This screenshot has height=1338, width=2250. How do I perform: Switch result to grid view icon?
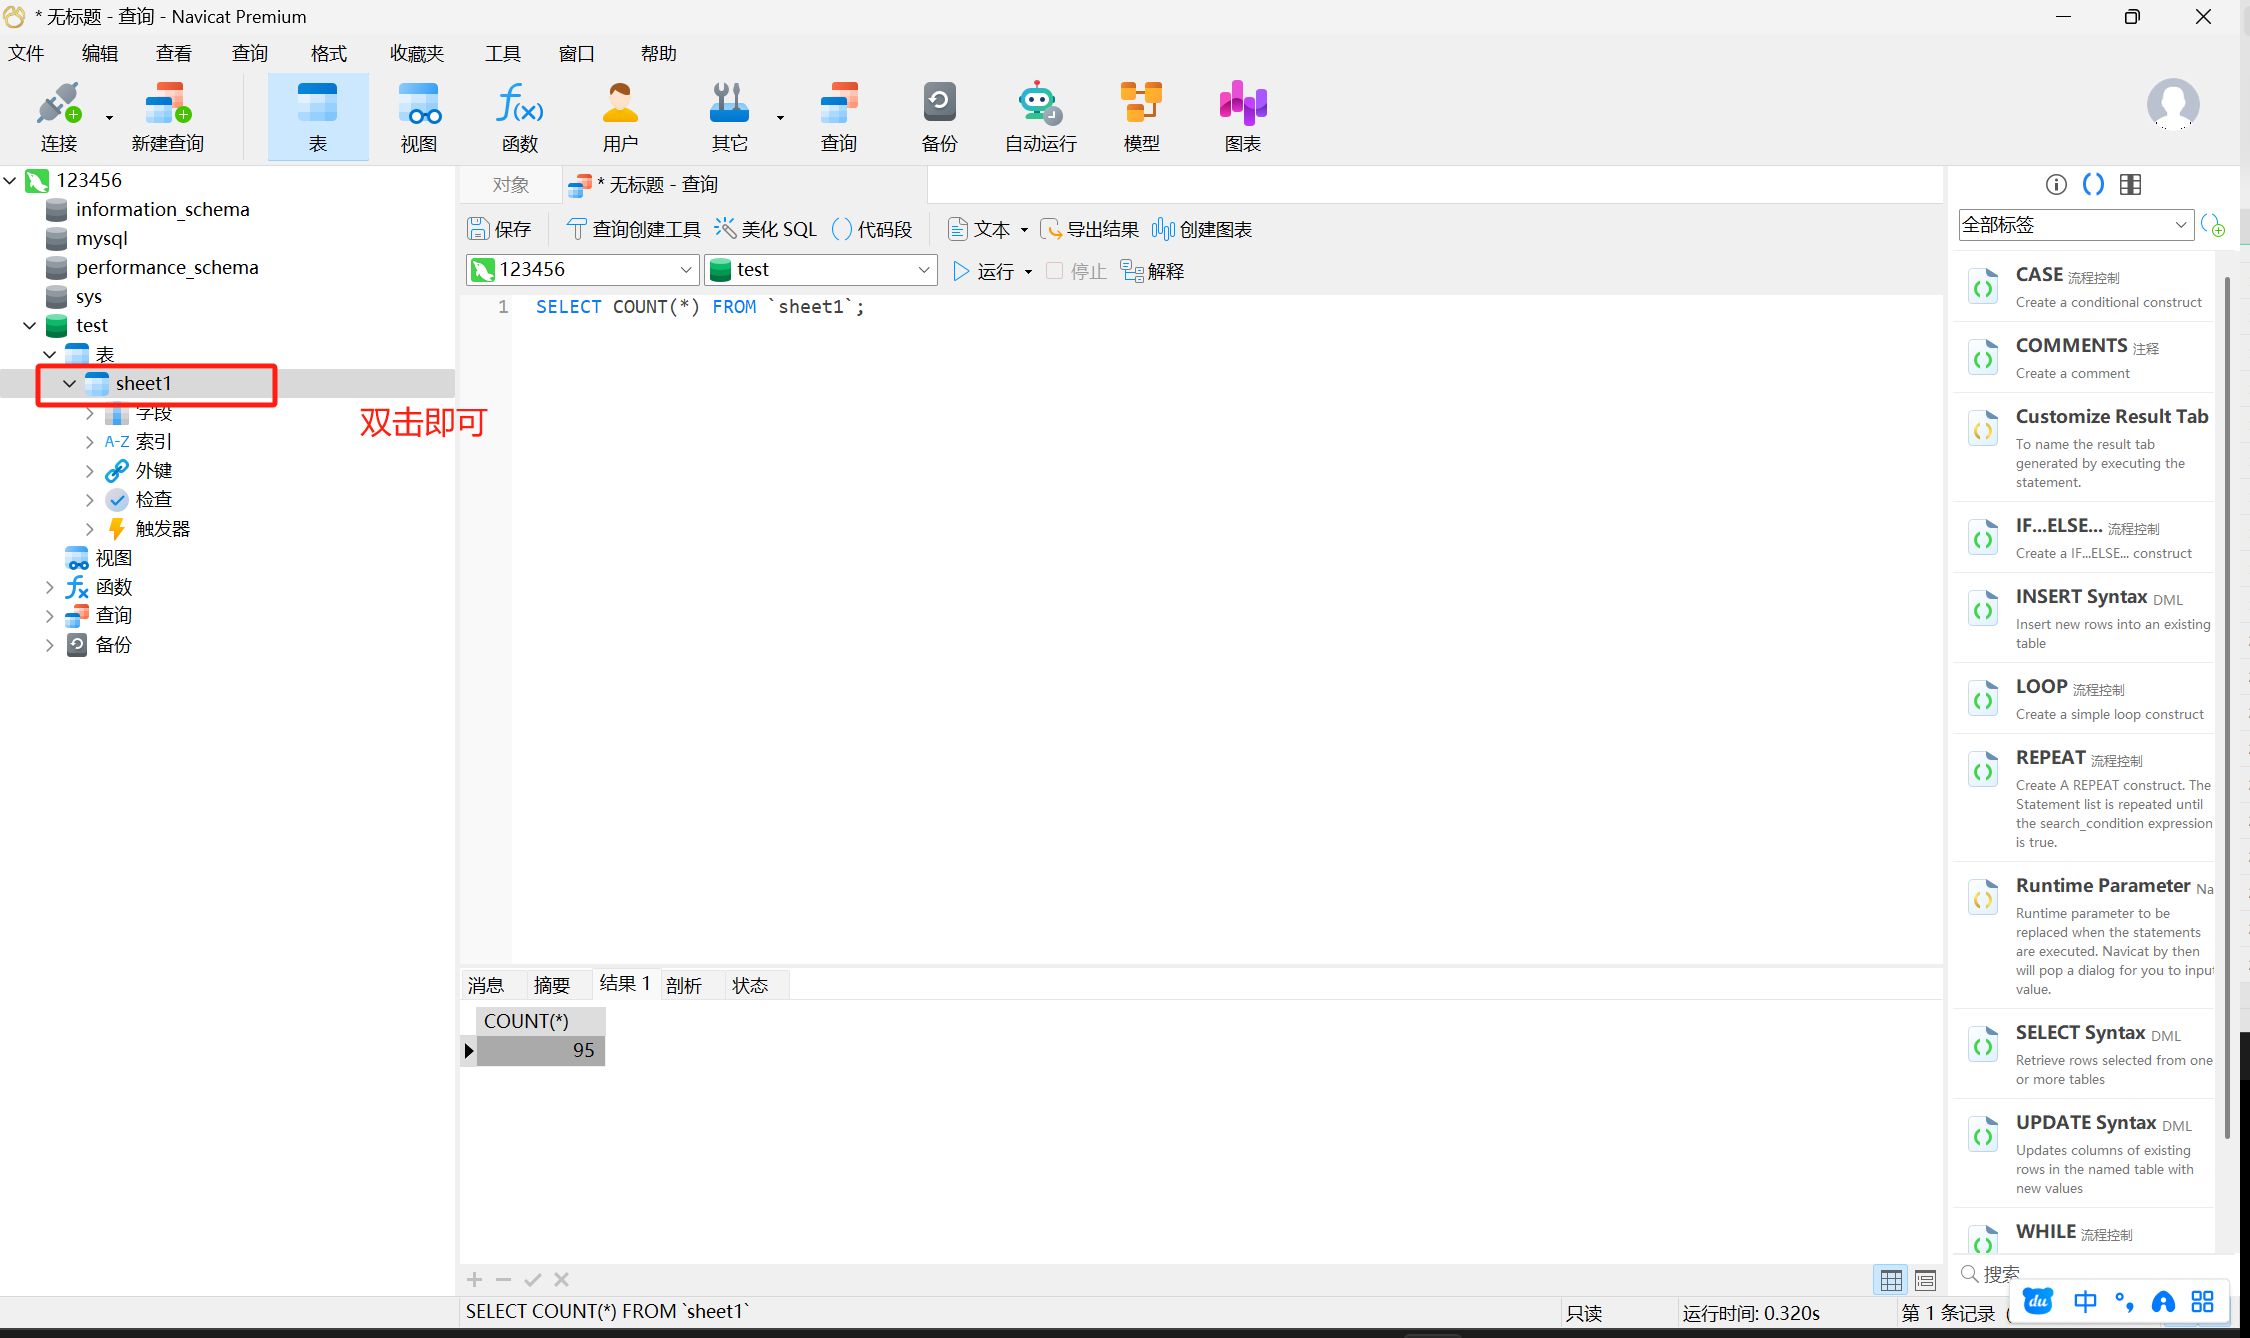(x=1891, y=1279)
